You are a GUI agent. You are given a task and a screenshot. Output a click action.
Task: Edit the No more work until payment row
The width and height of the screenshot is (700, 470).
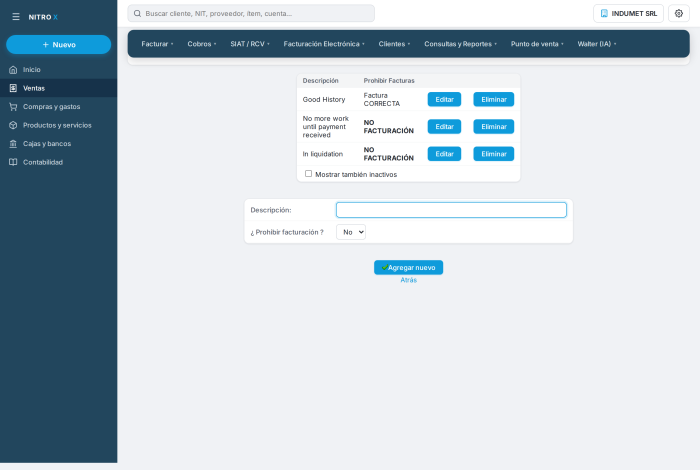coord(444,127)
